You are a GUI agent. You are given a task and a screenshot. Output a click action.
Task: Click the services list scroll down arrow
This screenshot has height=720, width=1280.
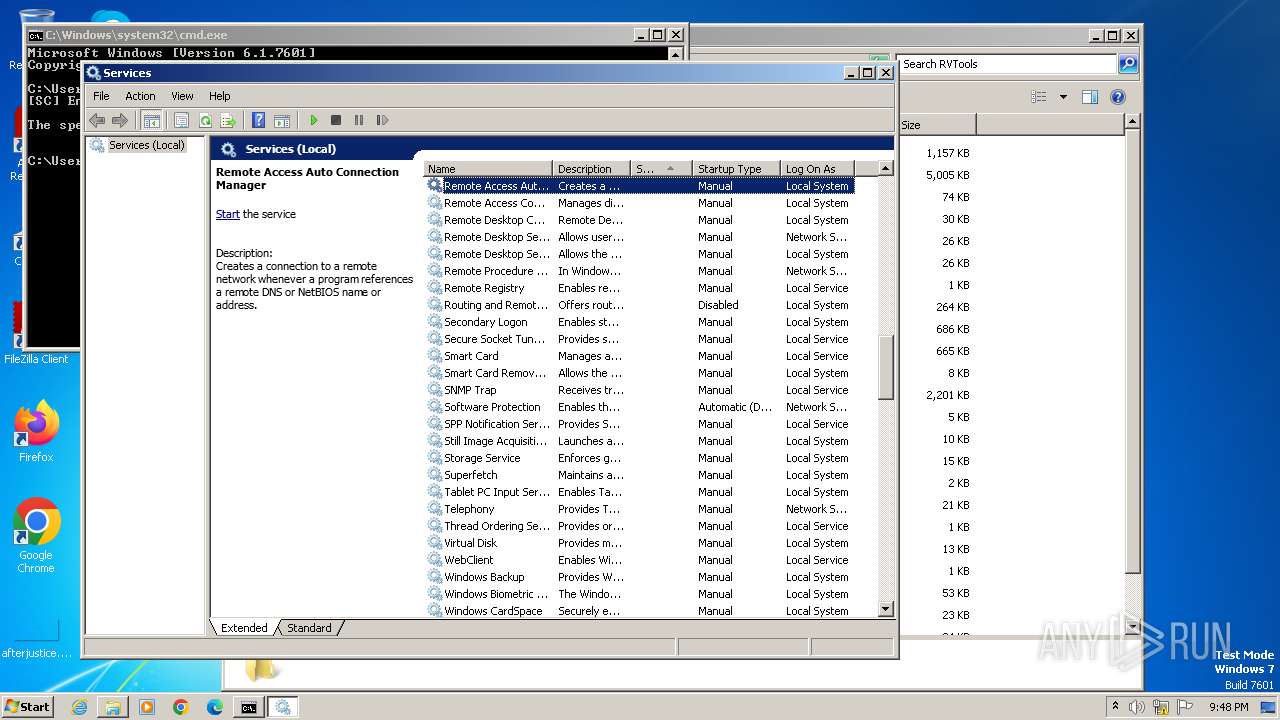[885, 609]
